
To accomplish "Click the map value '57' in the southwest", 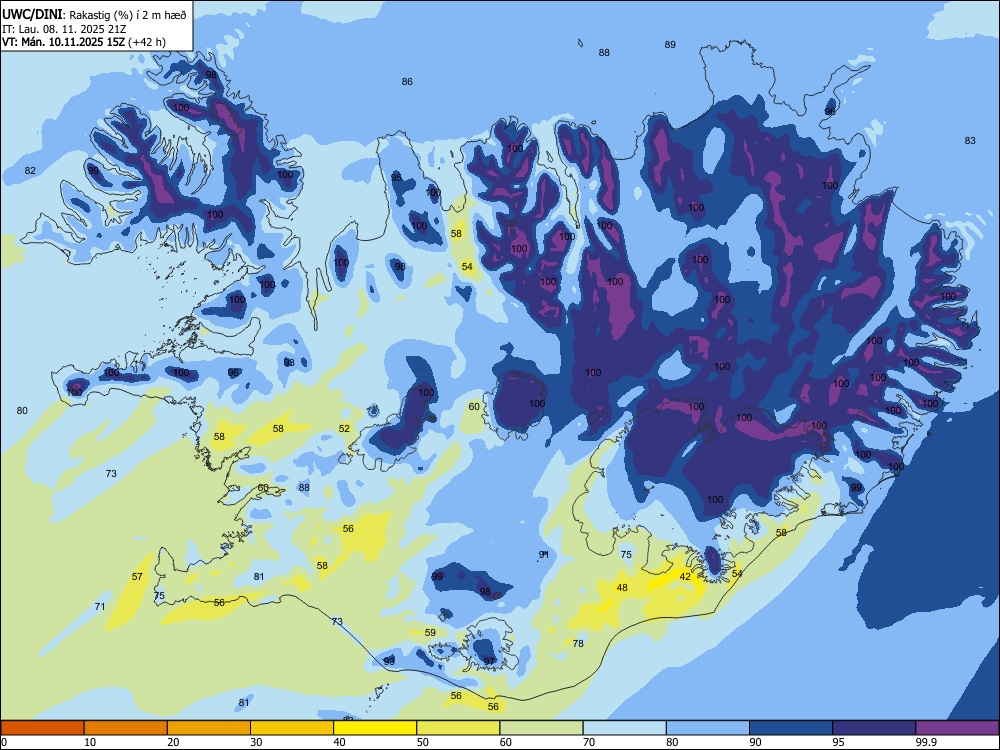I will coord(137,577).
